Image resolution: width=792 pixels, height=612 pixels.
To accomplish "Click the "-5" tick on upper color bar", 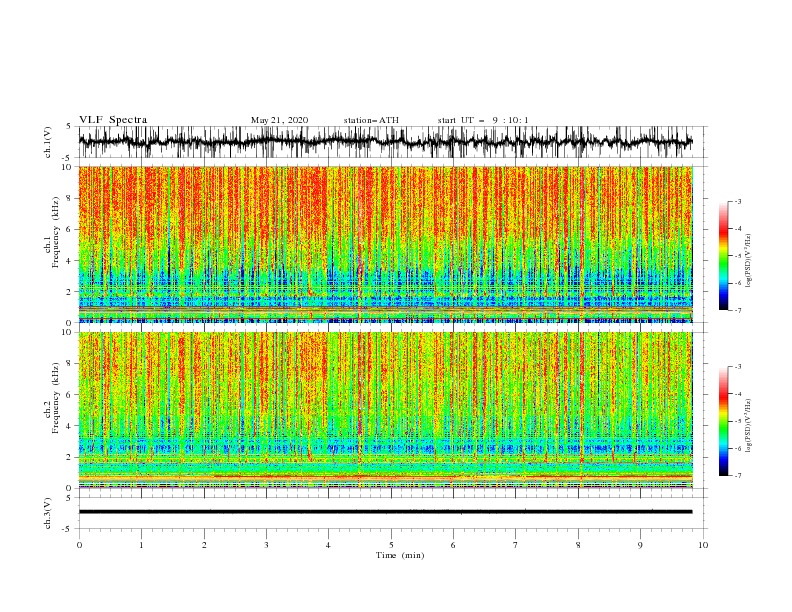I will click(x=737, y=256).
